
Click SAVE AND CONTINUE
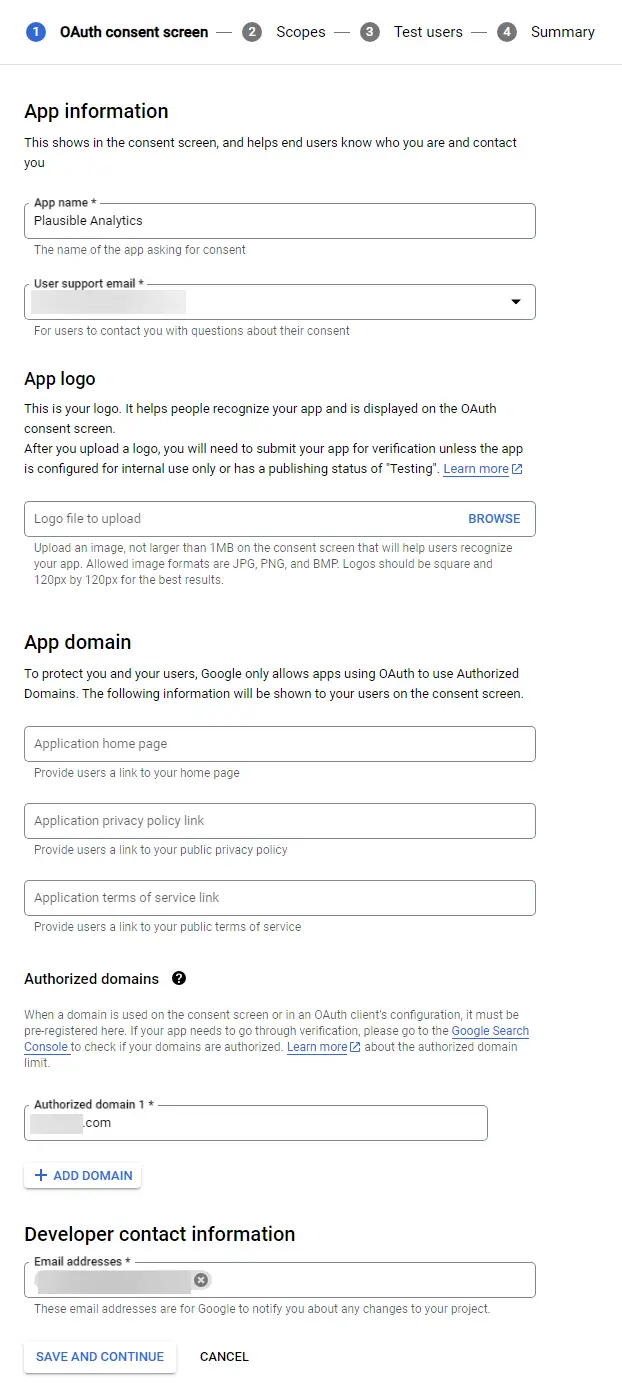tap(100, 1357)
